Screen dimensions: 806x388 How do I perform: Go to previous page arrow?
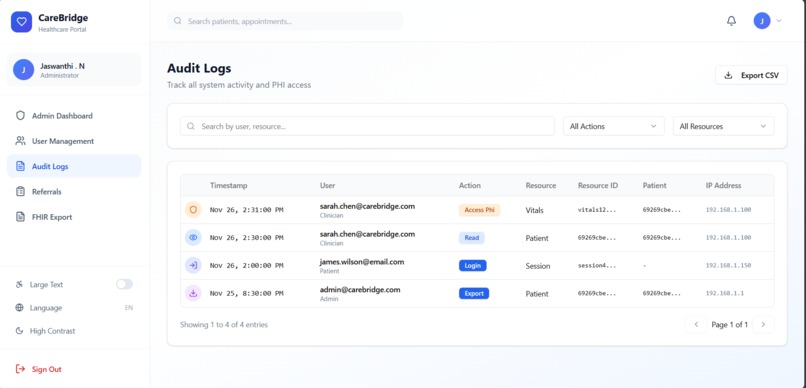[x=696, y=324]
